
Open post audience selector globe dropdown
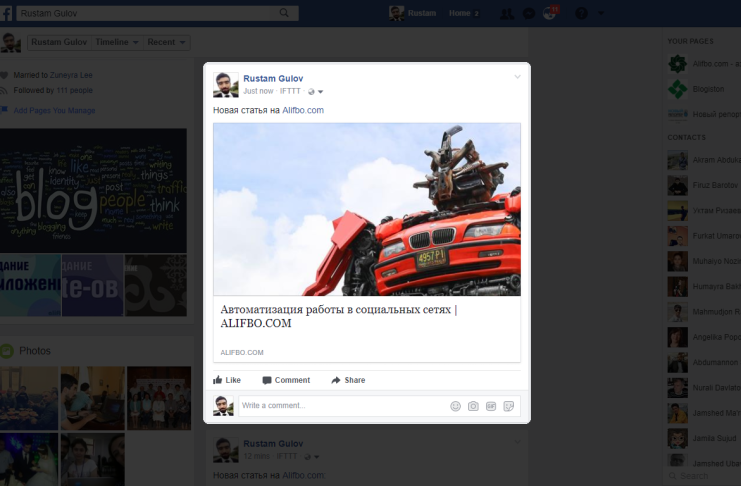315,92
